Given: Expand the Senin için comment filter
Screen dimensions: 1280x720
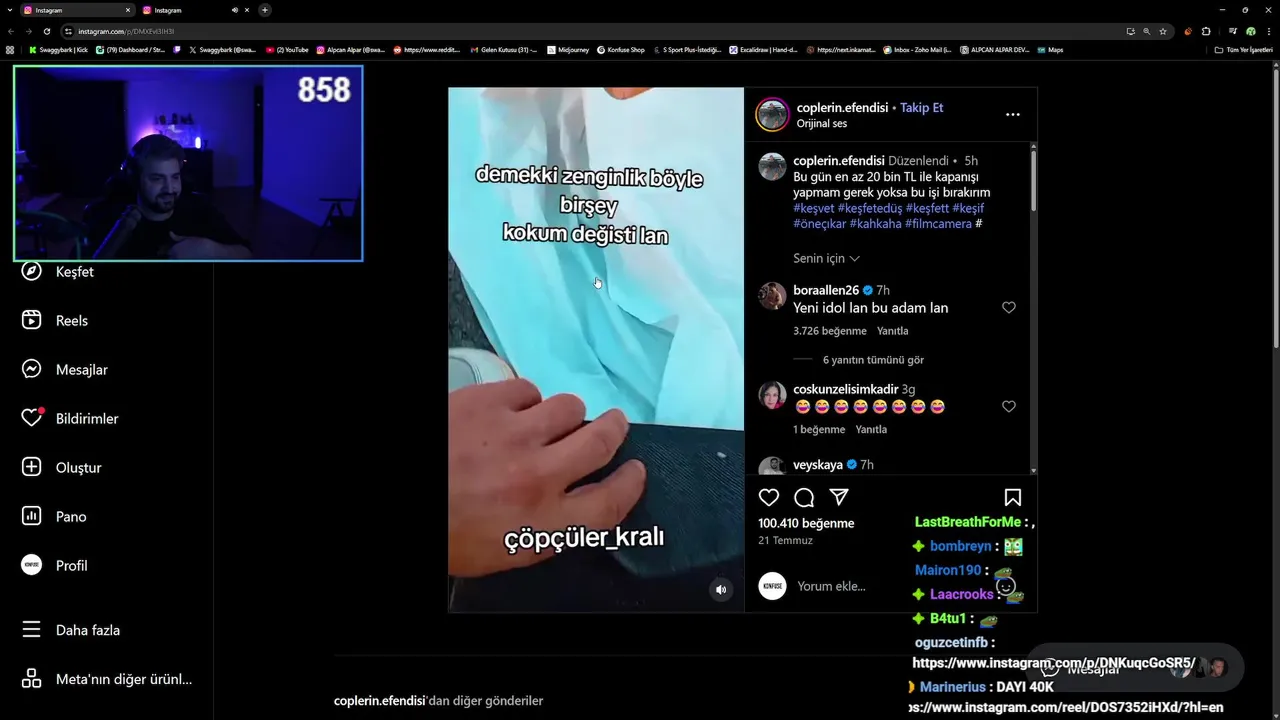Looking at the screenshot, I should pyautogui.click(x=826, y=258).
